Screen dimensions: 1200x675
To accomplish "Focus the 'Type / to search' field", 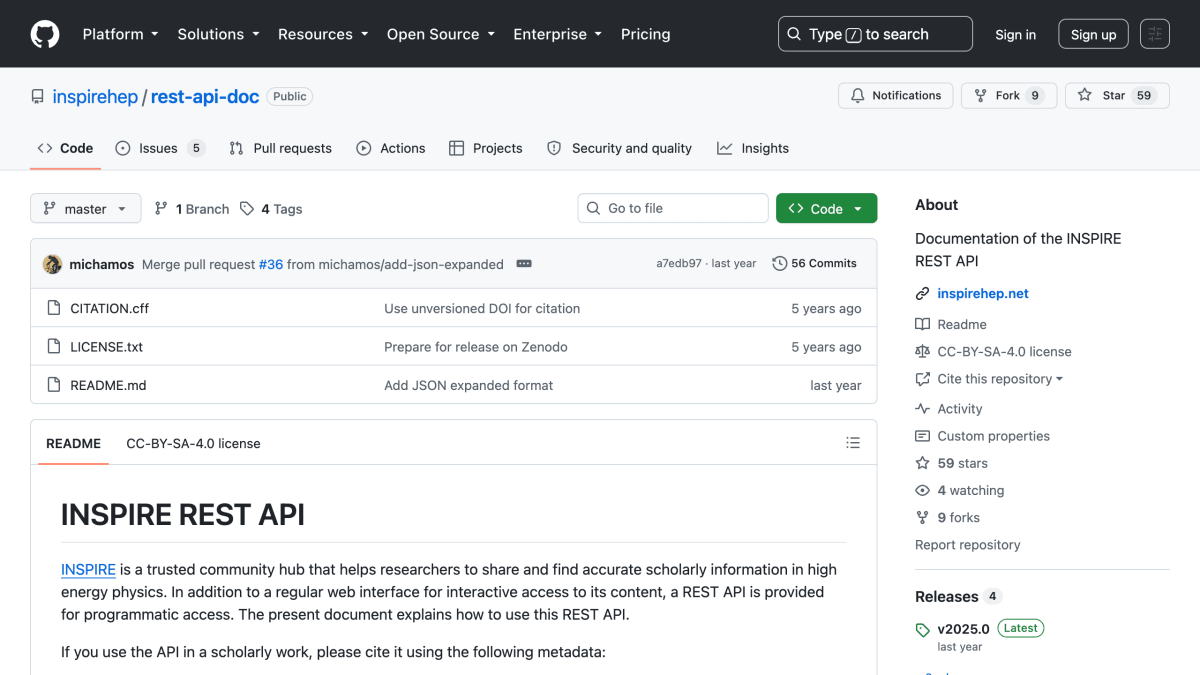I will (x=875, y=34).
